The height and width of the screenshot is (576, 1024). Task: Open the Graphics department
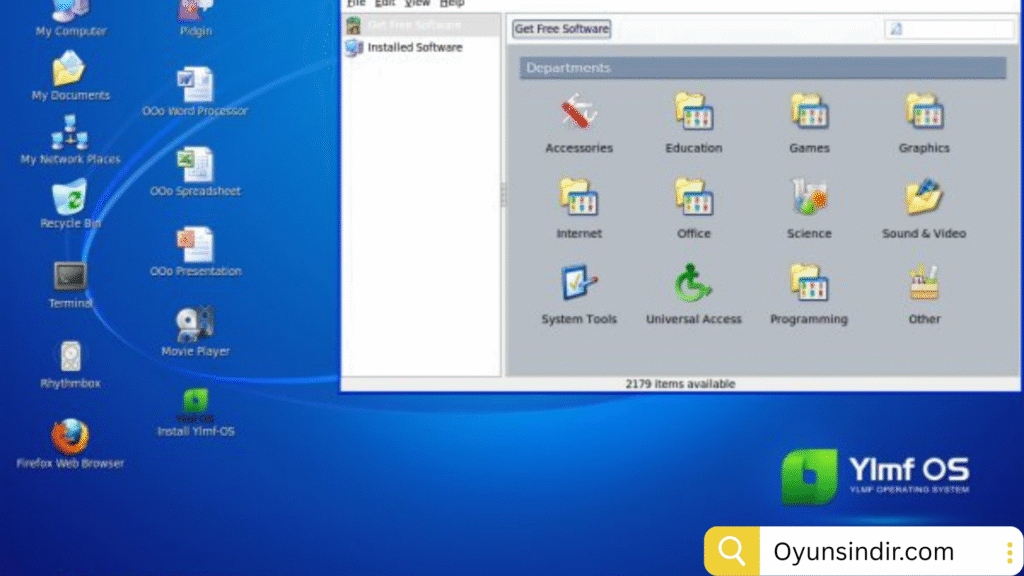click(923, 115)
